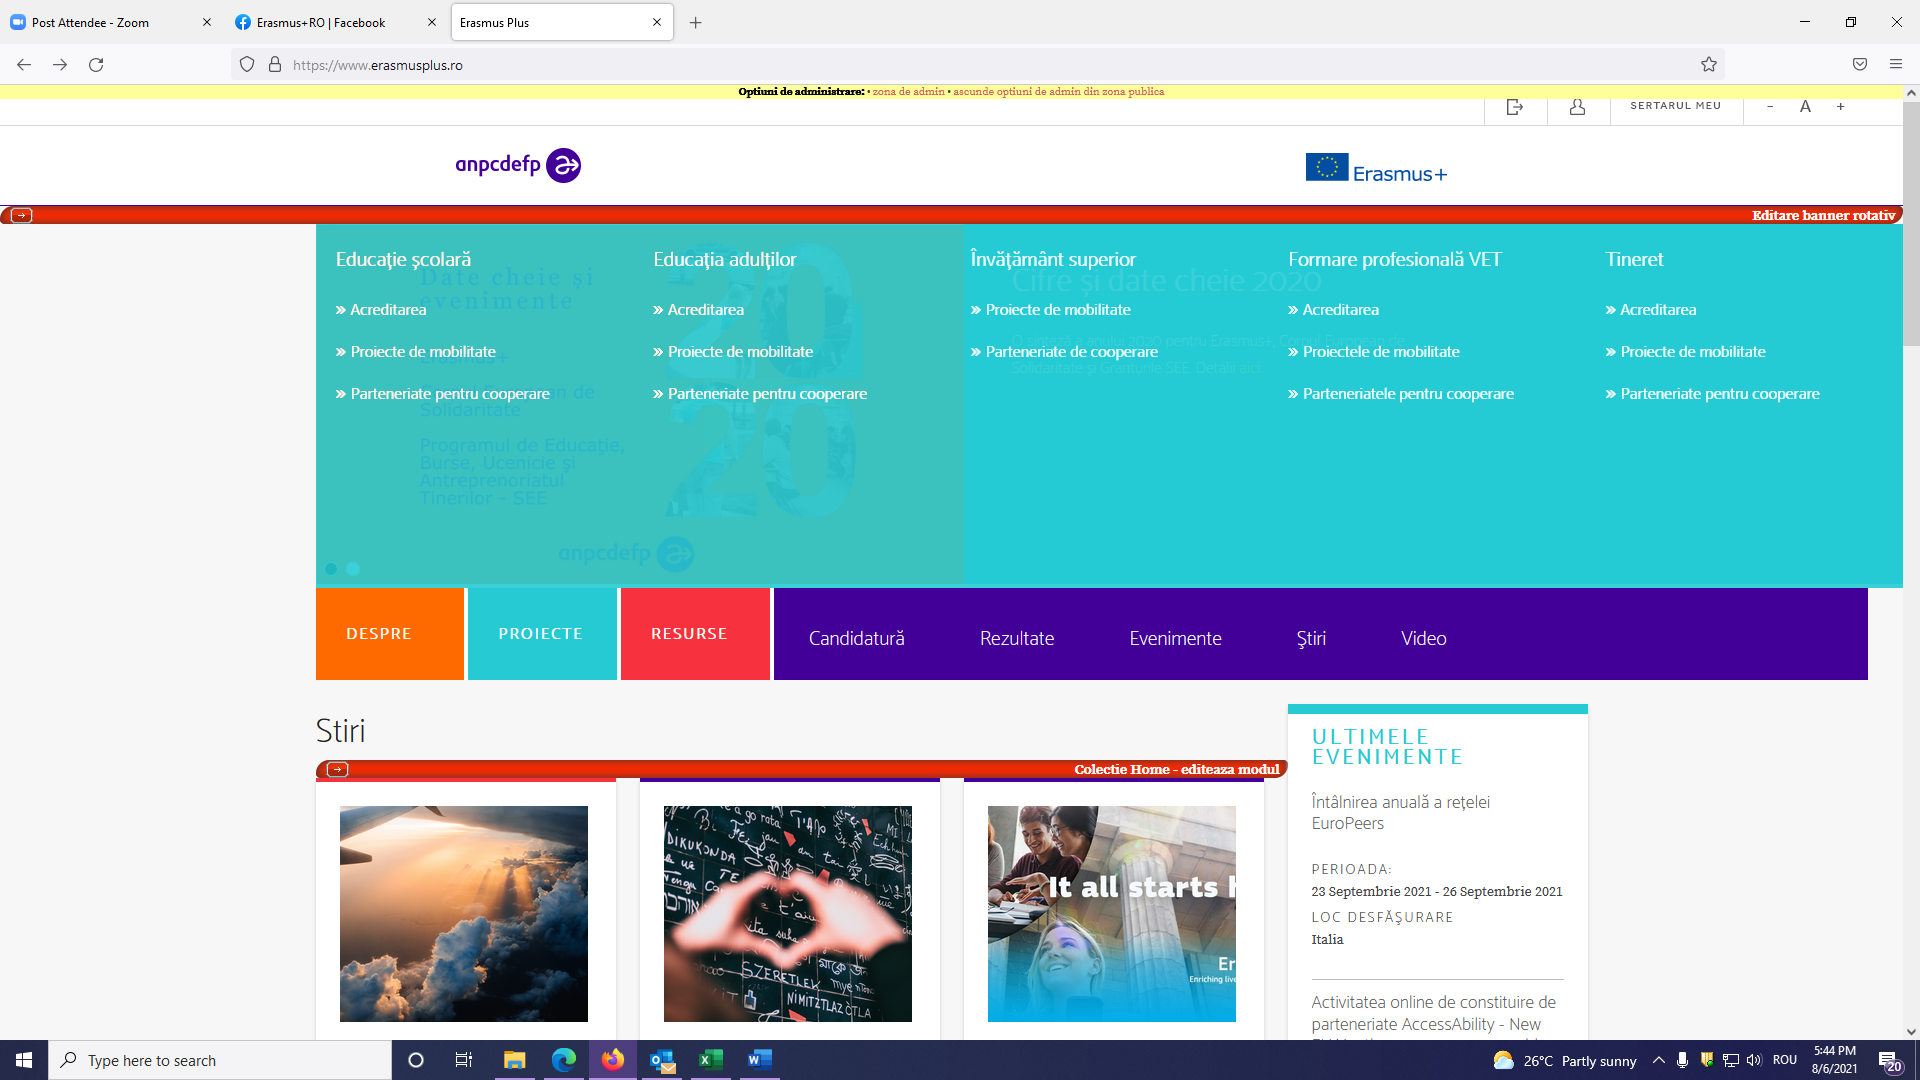Open the PROIECTE menu tile
The height and width of the screenshot is (1080, 1920).
coord(542,634)
